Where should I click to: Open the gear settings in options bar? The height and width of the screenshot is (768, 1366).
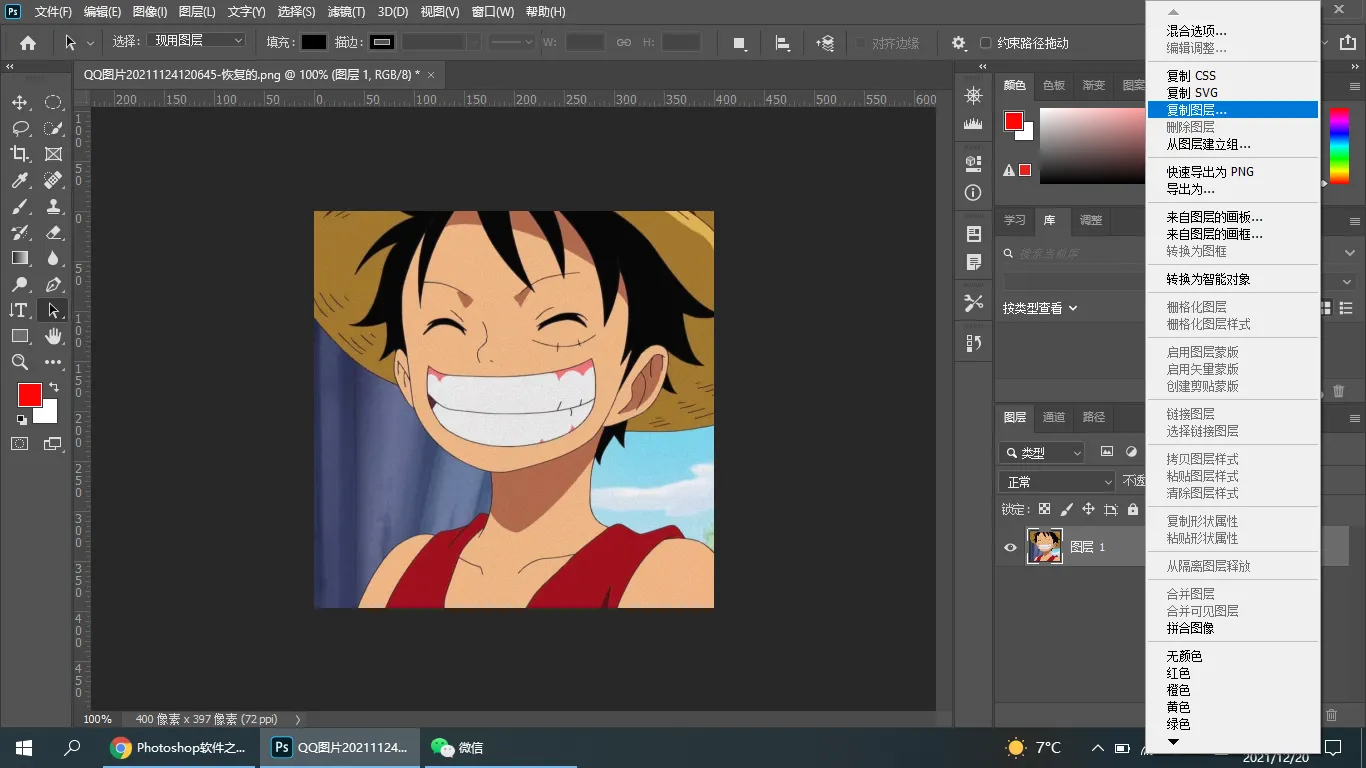[x=959, y=43]
